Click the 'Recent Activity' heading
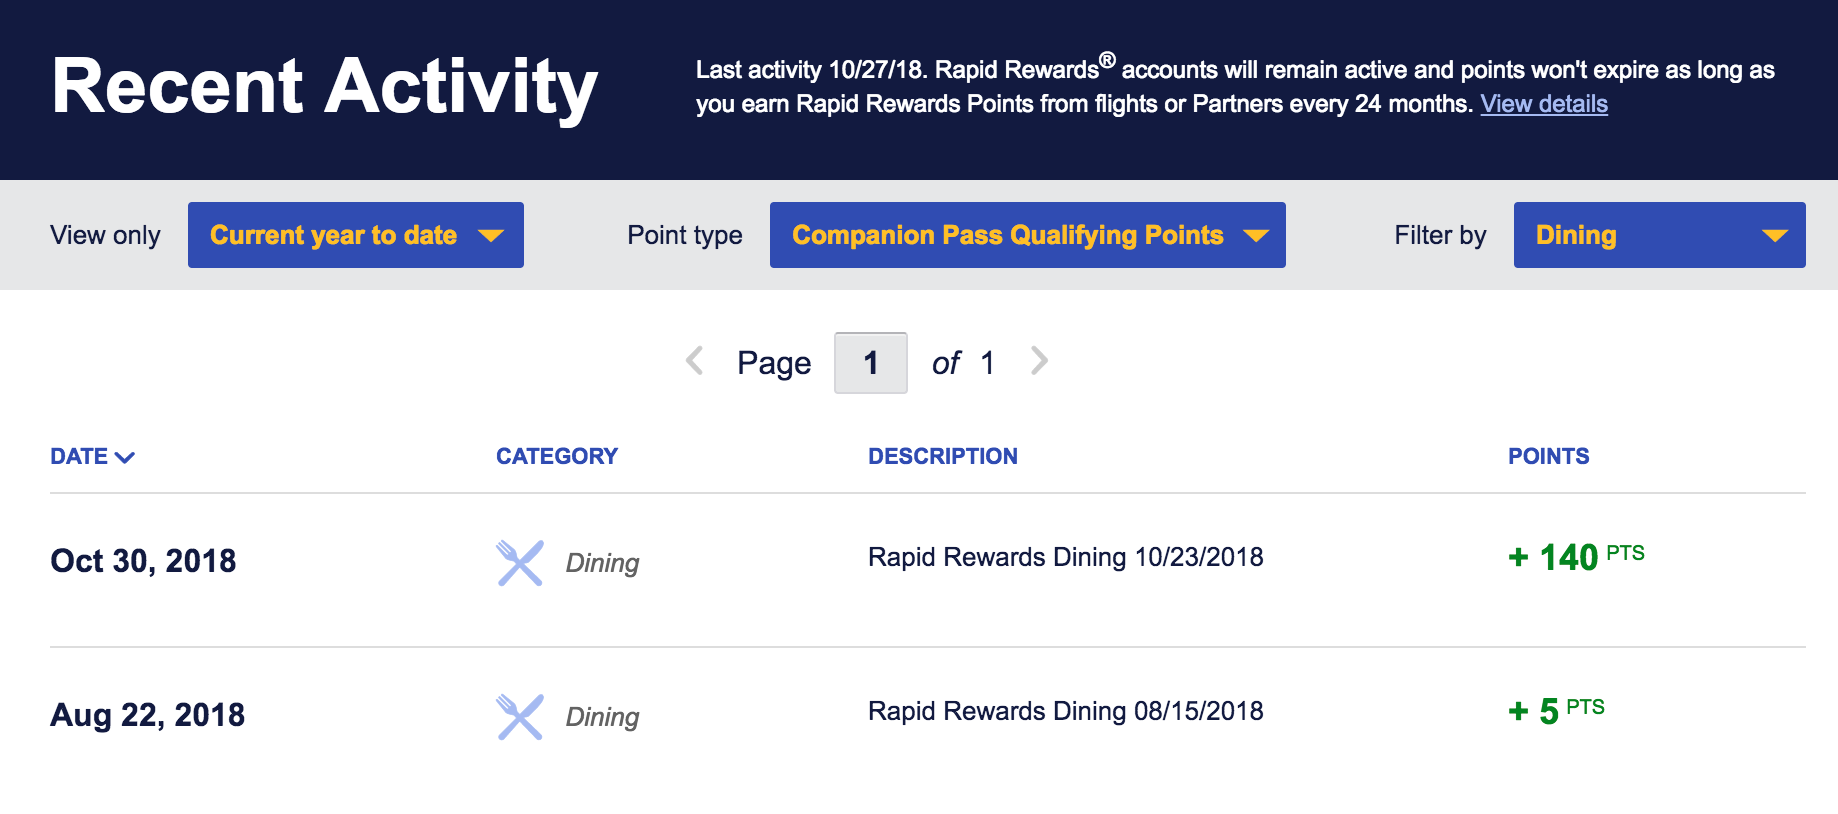Image resolution: width=1838 pixels, height=814 pixels. (324, 87)
